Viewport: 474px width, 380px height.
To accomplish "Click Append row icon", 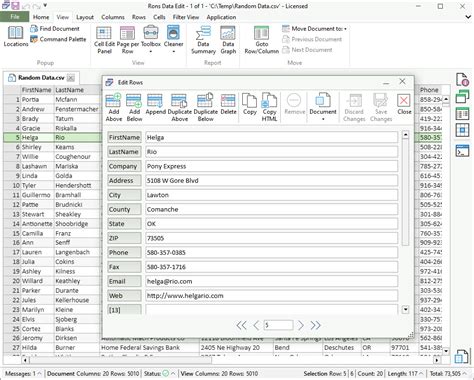I will click(x=155, y=104).
